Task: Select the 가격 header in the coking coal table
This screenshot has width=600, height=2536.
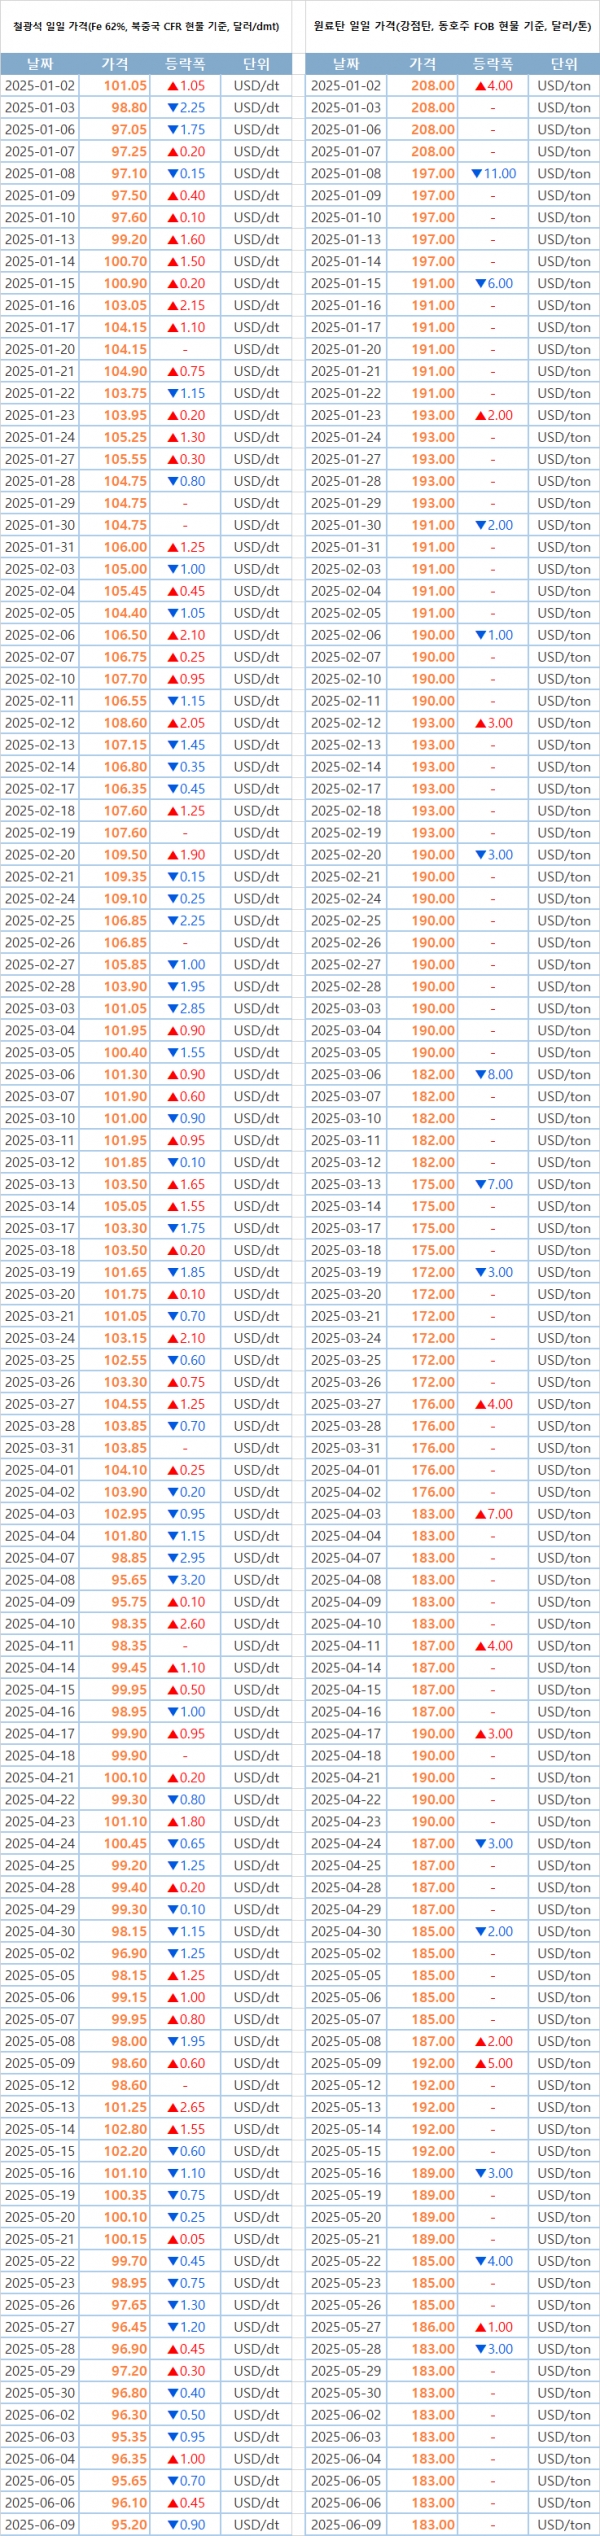Action: 422,64
